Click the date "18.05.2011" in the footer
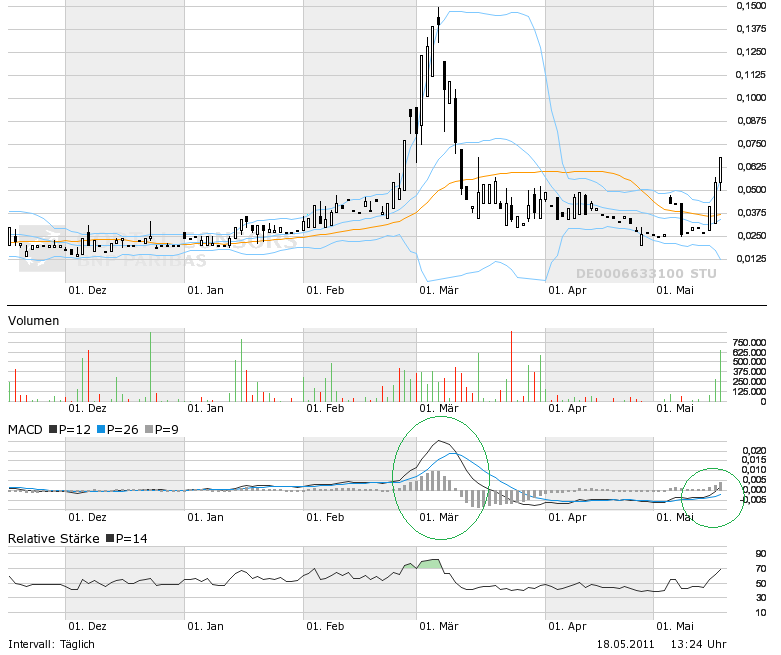The height and width of the screenshot is (655, 781). pyautogui.click(x=625, y=644)
